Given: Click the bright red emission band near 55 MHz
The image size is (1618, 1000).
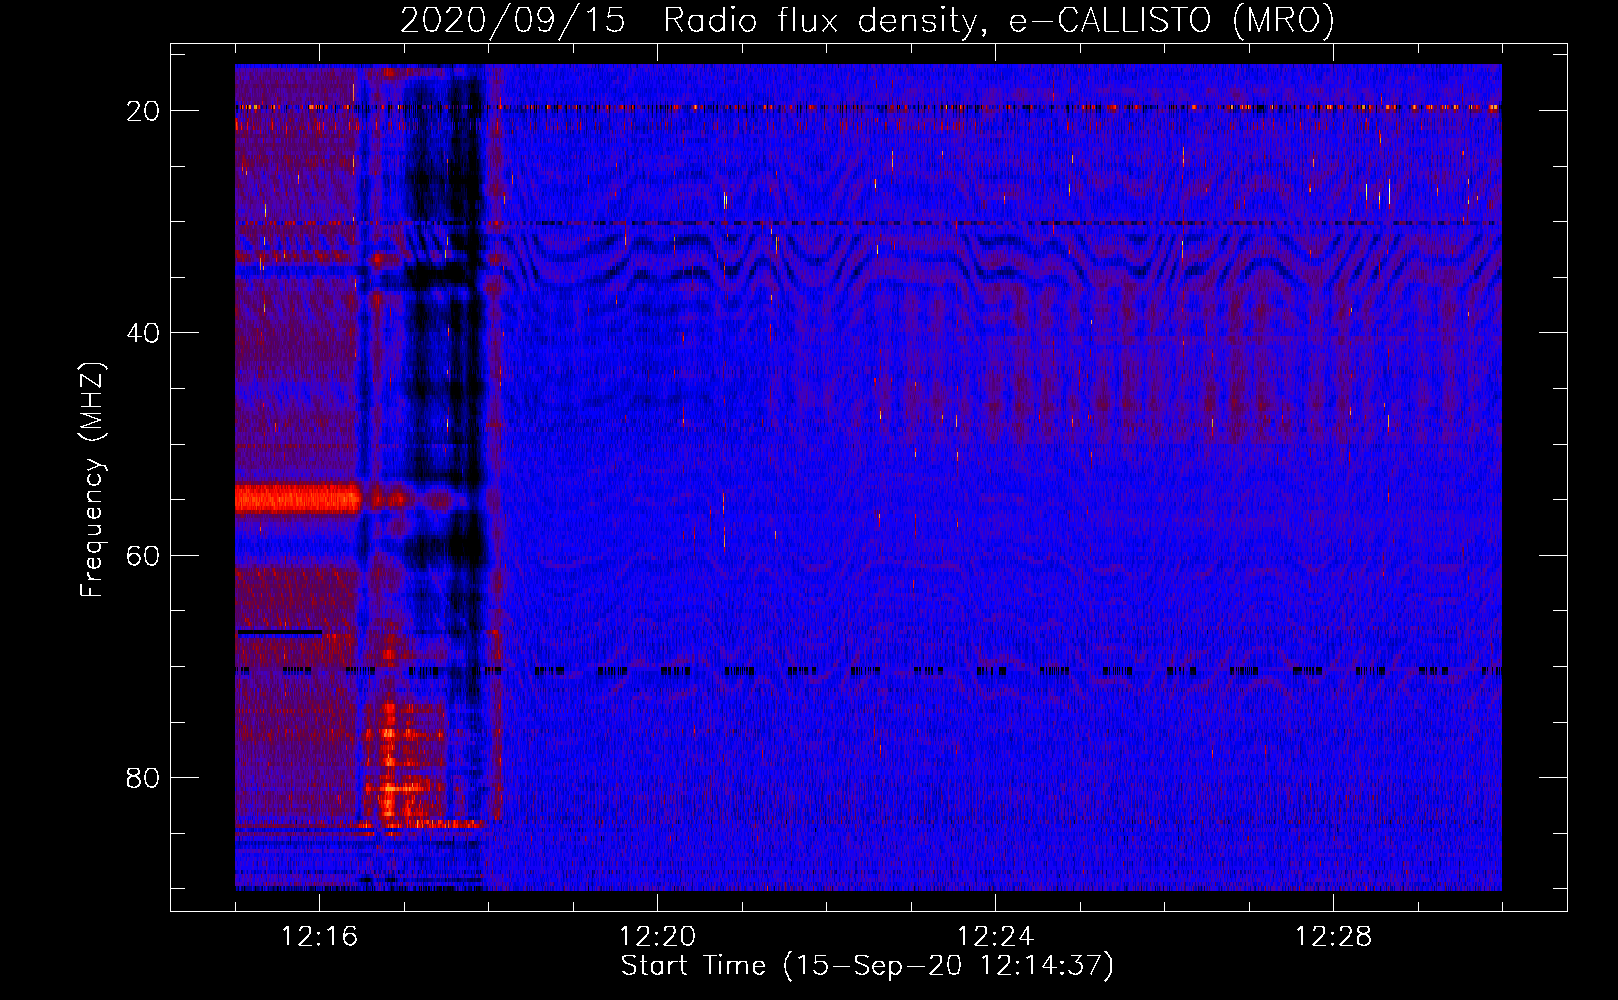Looking at the screenshot, I should 297,498.
